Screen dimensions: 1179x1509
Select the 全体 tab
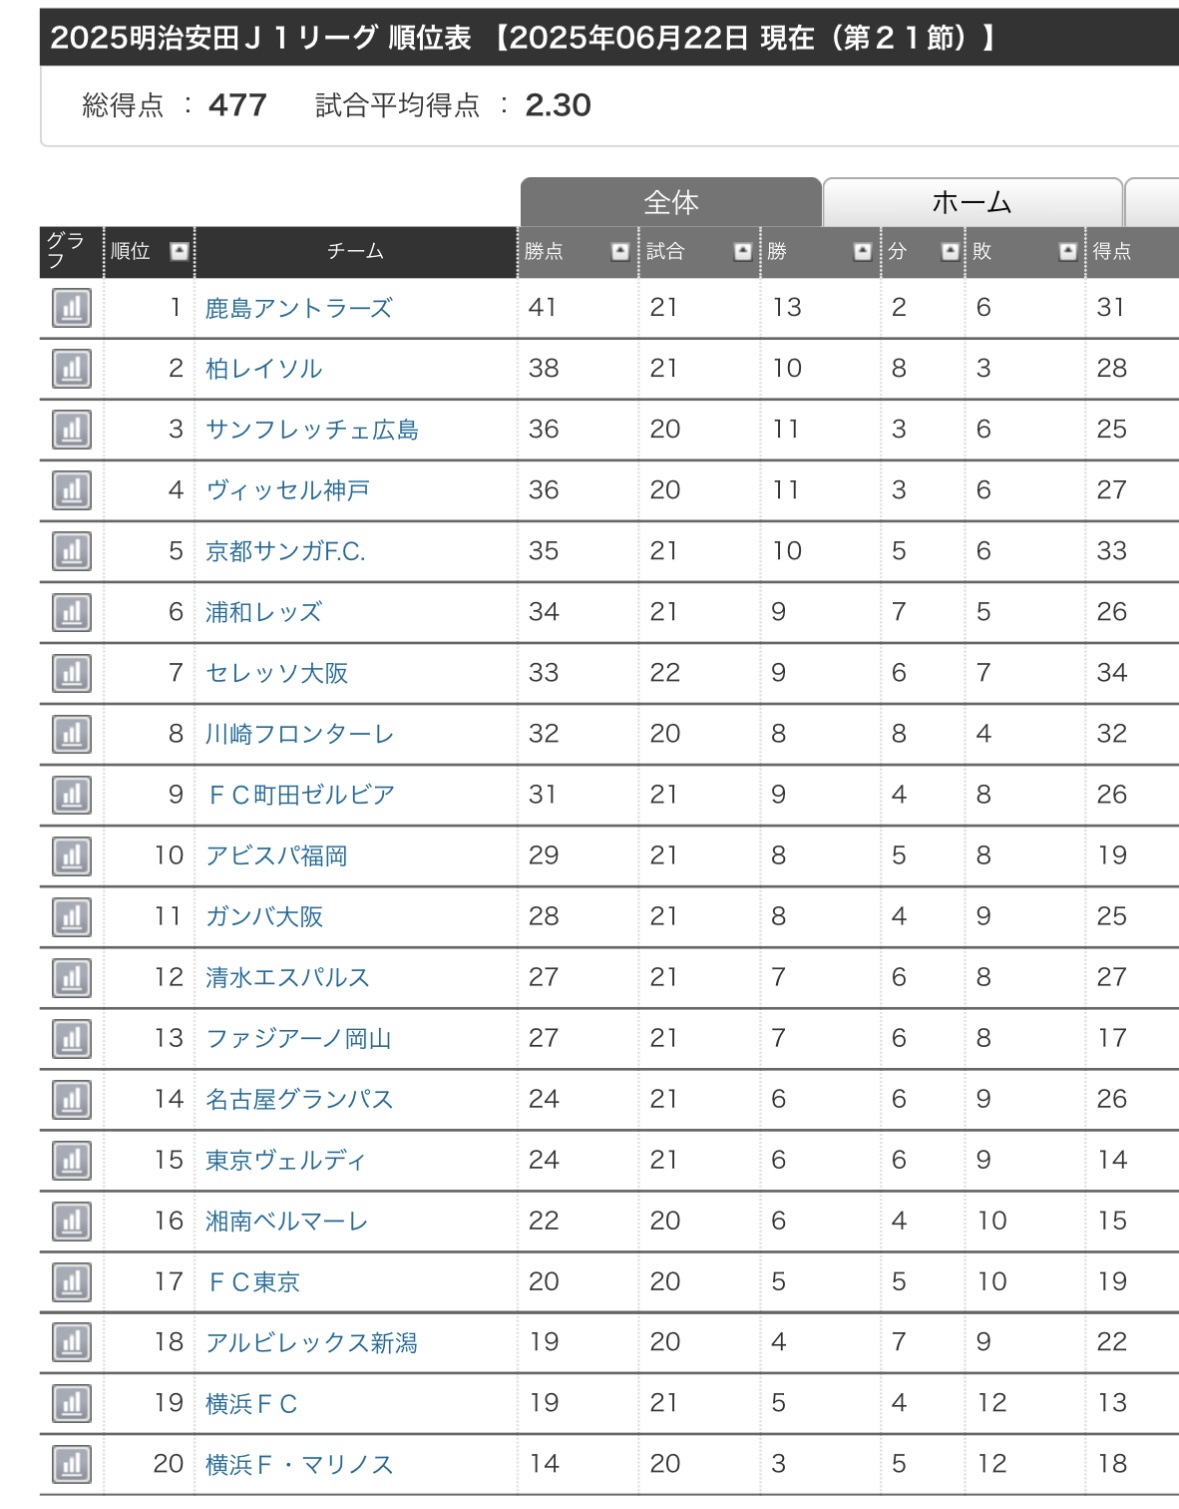click(x=670, y=203)
